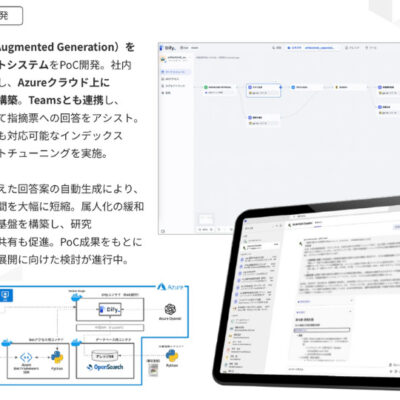Click the Dify box in the architecture diagram
Image resolution: width=400 pixels, height=400 pixels.
point(110,310)
